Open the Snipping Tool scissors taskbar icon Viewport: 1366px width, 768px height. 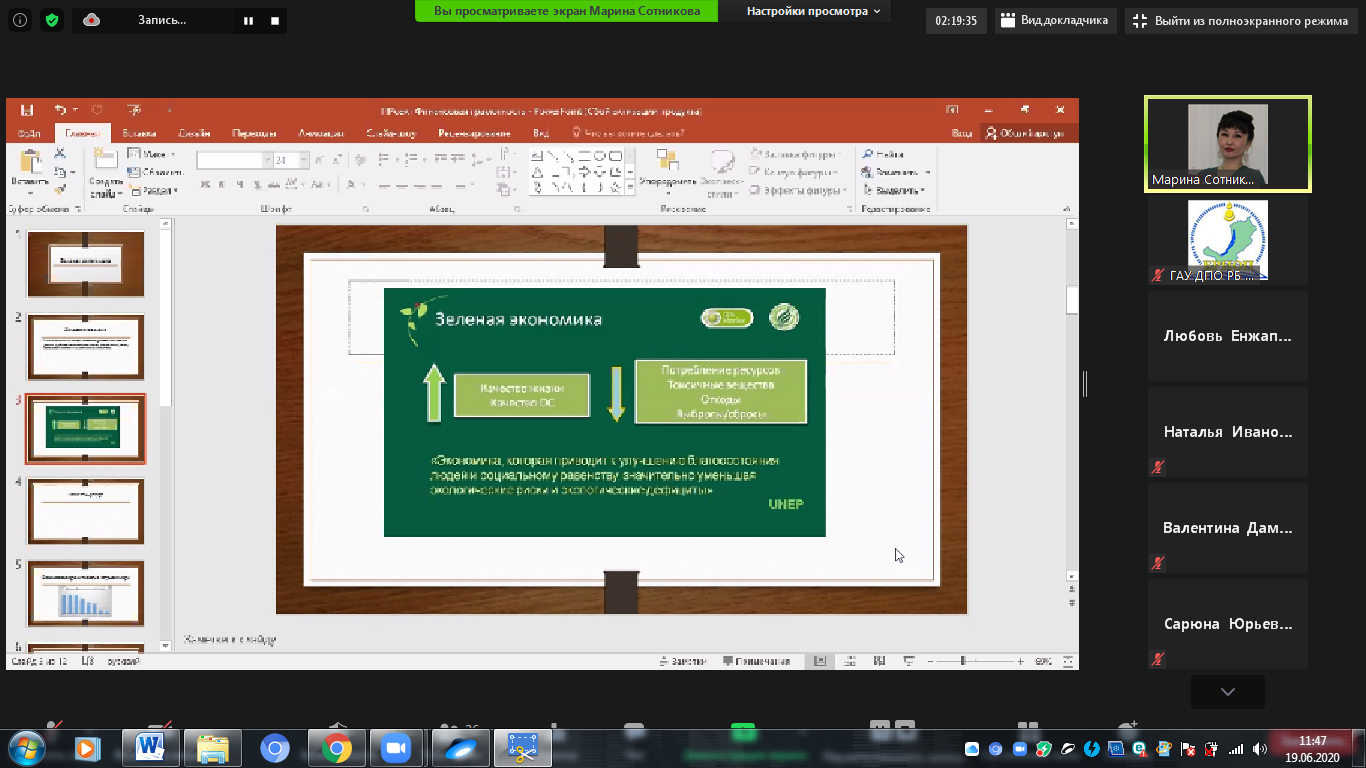coord(521,747)
